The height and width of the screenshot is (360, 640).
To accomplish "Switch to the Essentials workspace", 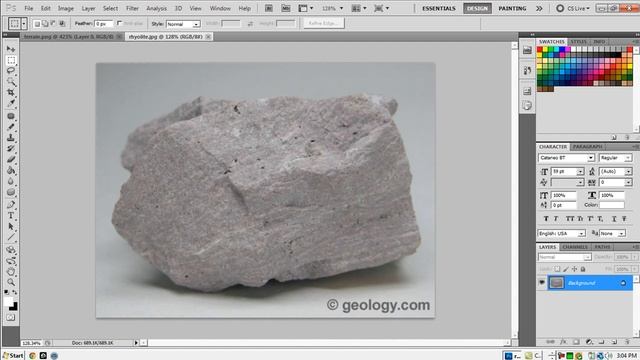I will pyautogui.click(x=439, y=8).
